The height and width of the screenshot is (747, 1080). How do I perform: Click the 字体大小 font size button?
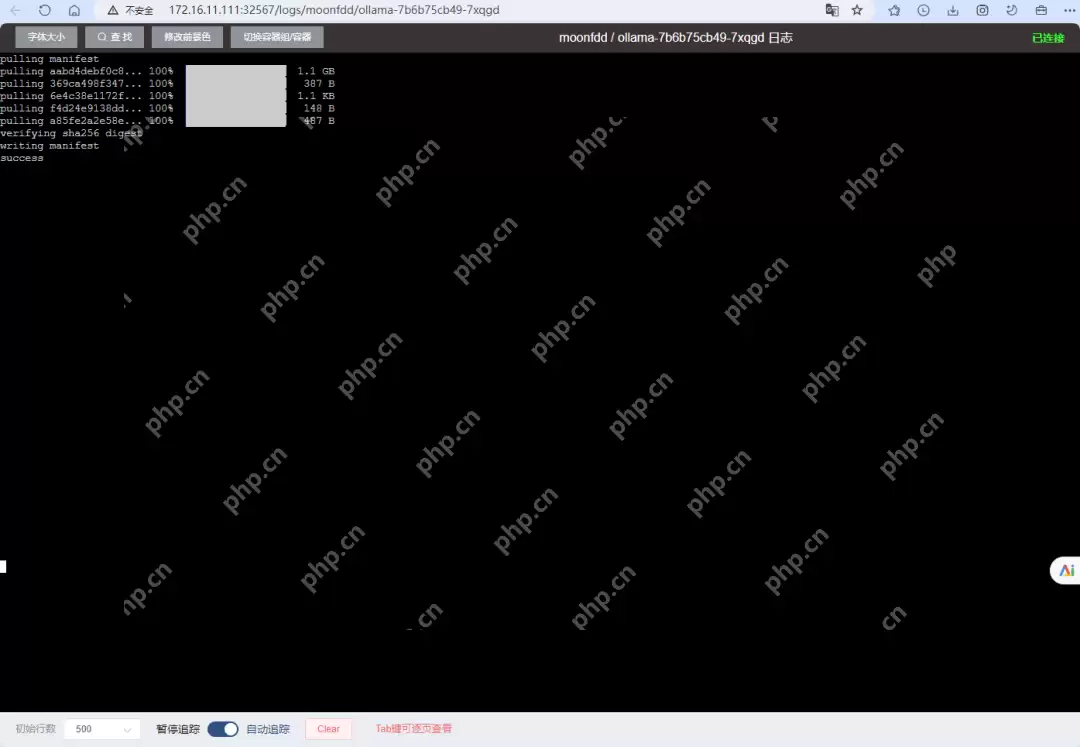click(x=44, y=36)
